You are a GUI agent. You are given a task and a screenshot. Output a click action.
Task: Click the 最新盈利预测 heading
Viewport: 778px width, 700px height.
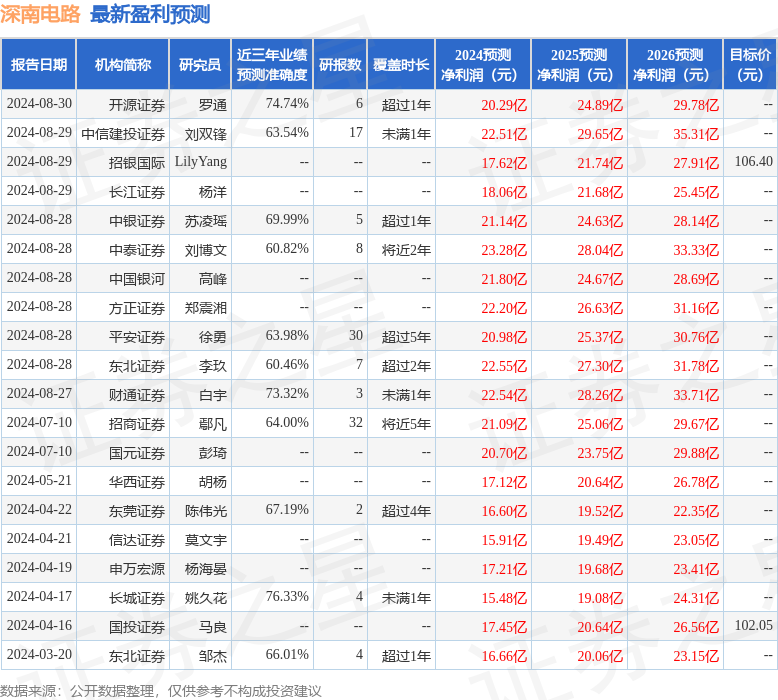click(x=150, y=14)
